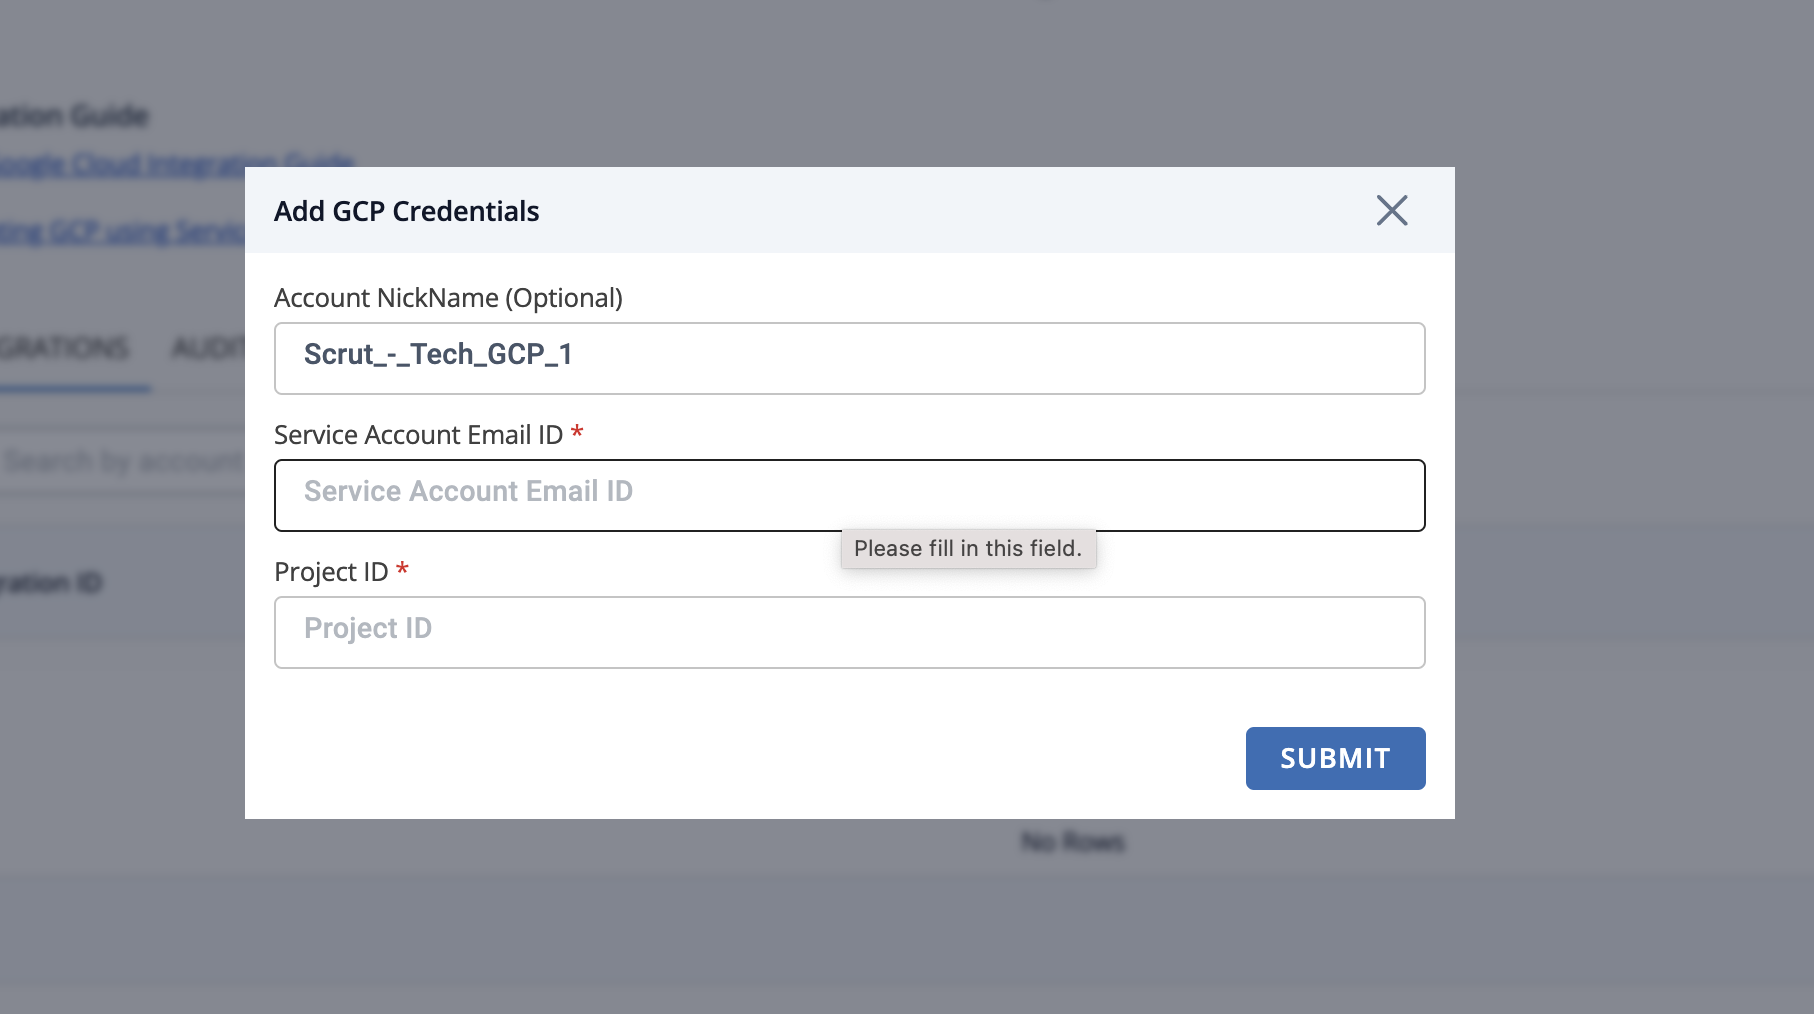Click the background 'Search by account' field
Screen dimensions: 1814x1014
click(x=122, y=461)
